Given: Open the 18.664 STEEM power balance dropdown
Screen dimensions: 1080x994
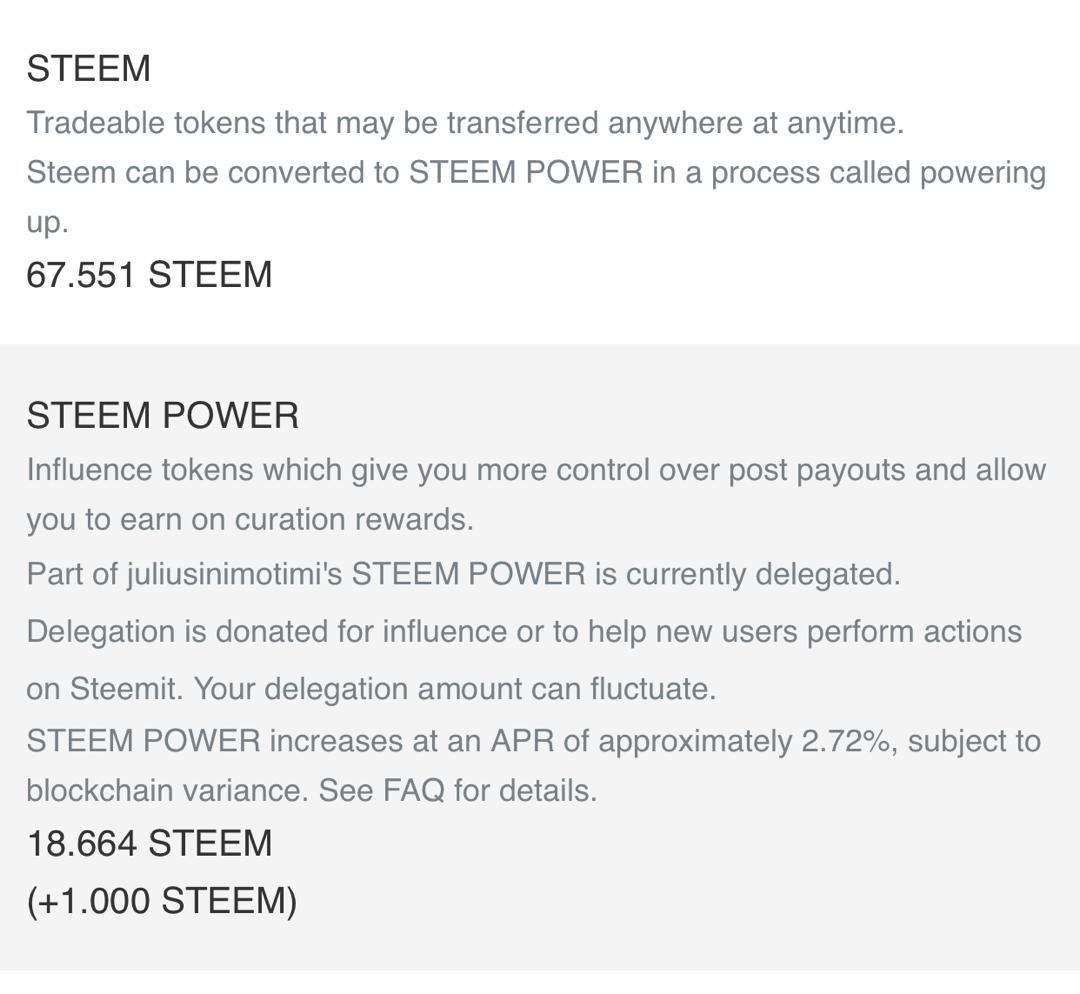Looking at the screenshot, I should [149, 843].
